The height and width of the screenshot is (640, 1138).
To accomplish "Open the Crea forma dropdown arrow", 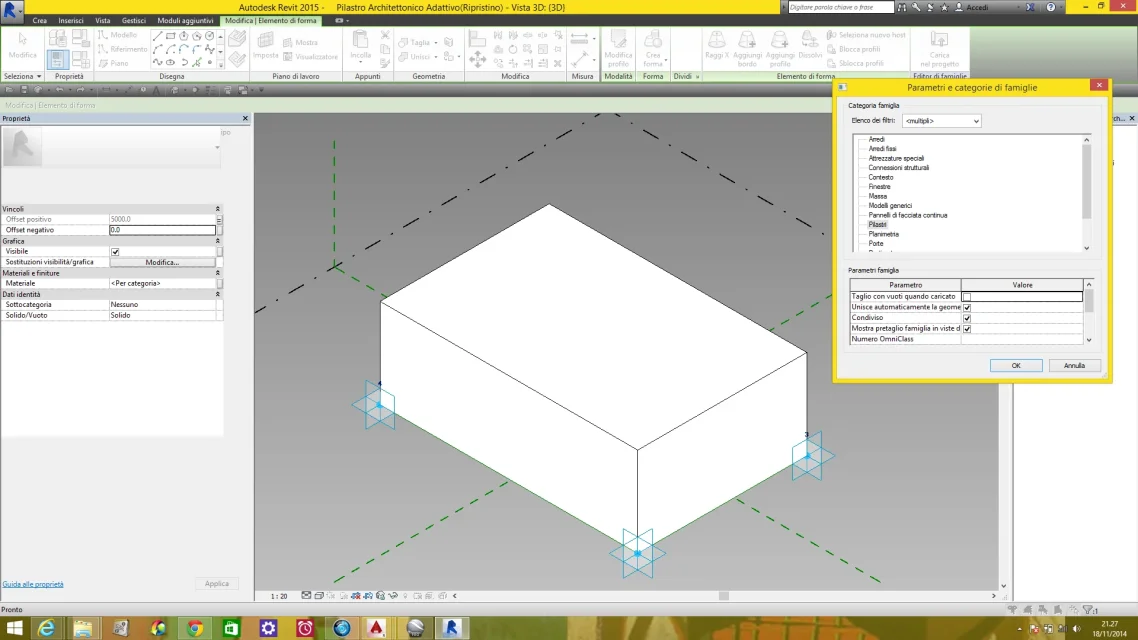I will point(666,60).
